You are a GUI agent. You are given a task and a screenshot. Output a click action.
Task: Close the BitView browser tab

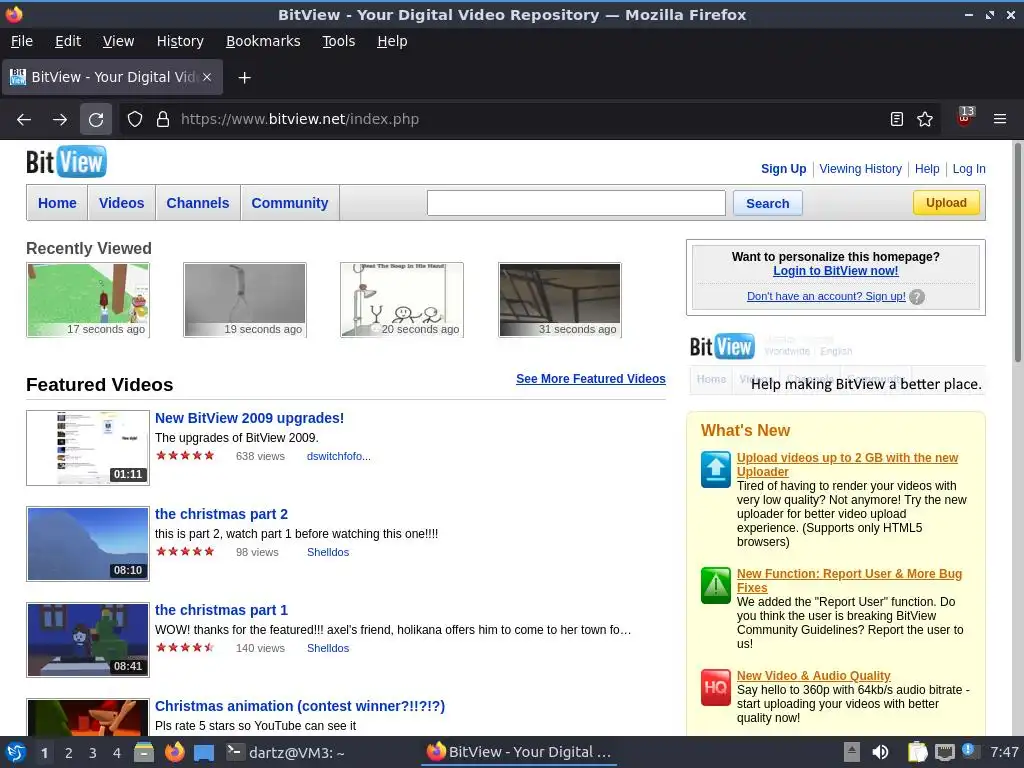pos(206,77)
